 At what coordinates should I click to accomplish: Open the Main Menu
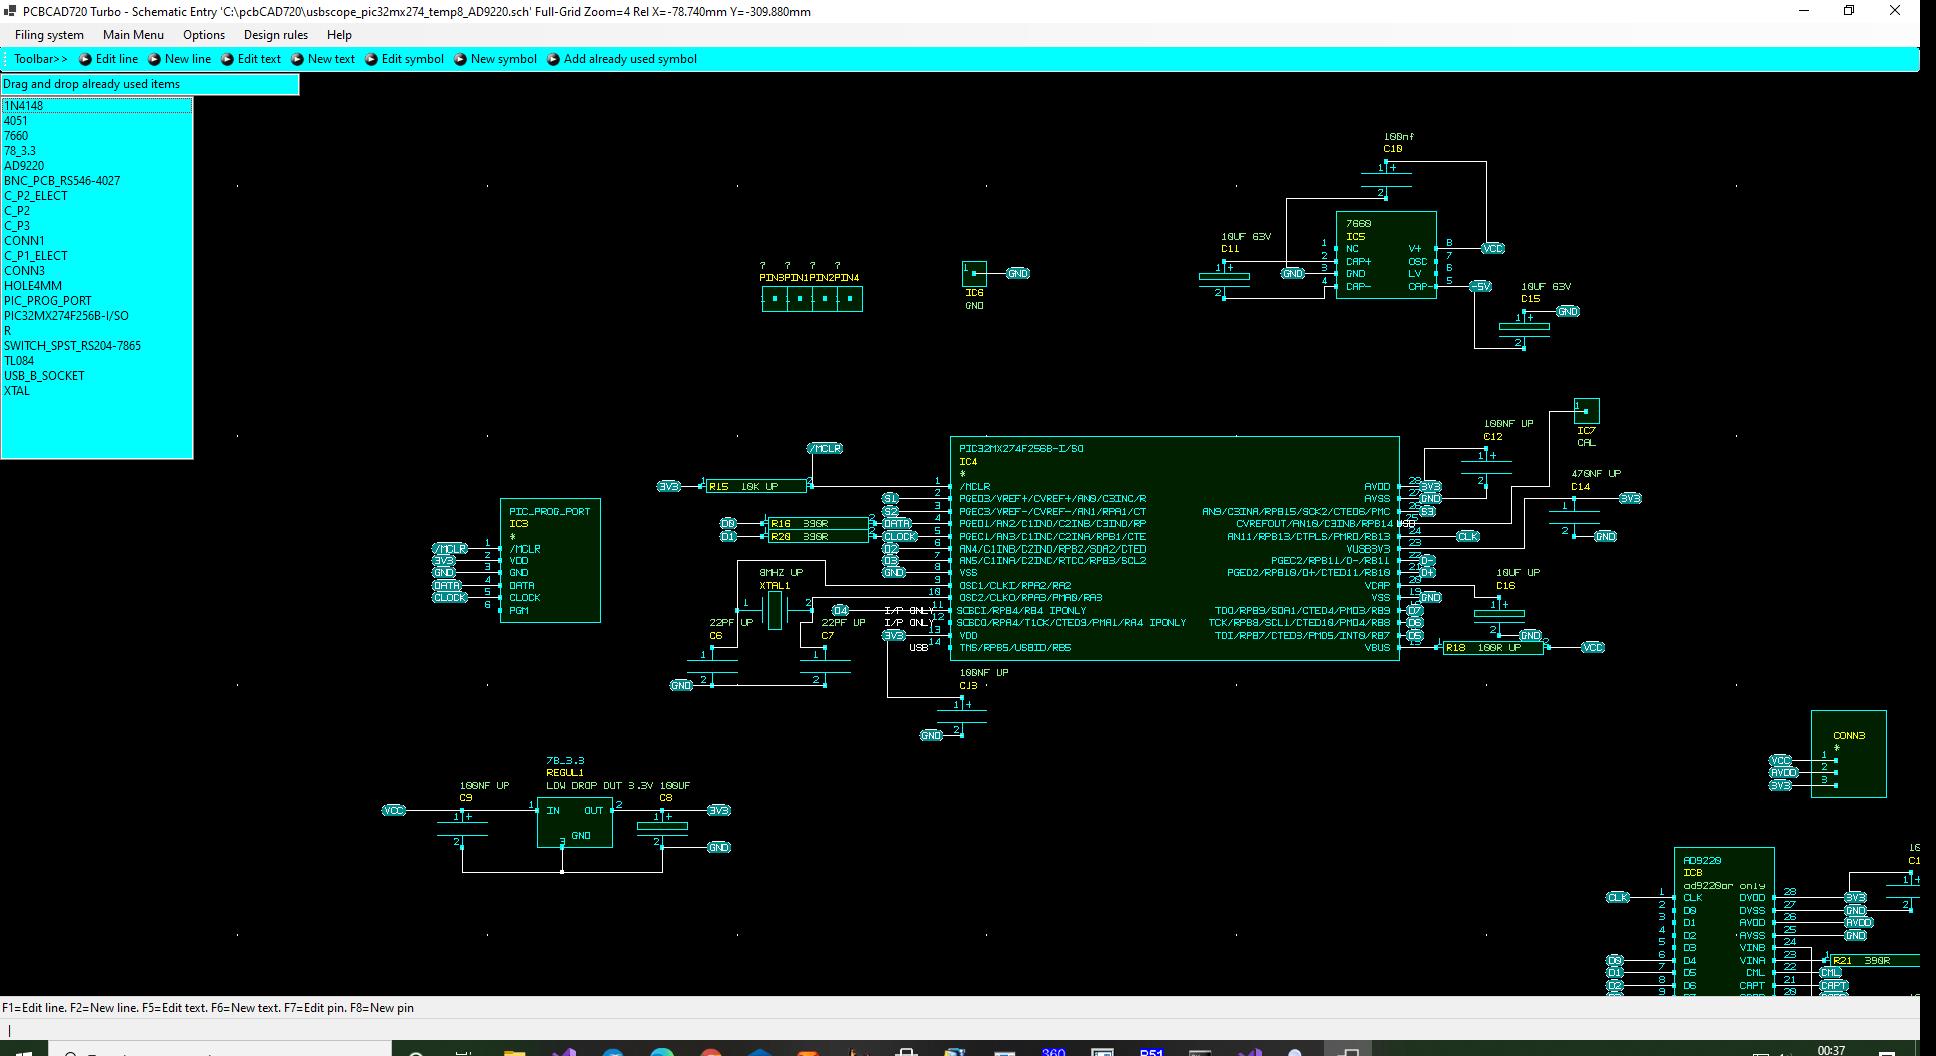pyautogui.click(x=133, y=35)
